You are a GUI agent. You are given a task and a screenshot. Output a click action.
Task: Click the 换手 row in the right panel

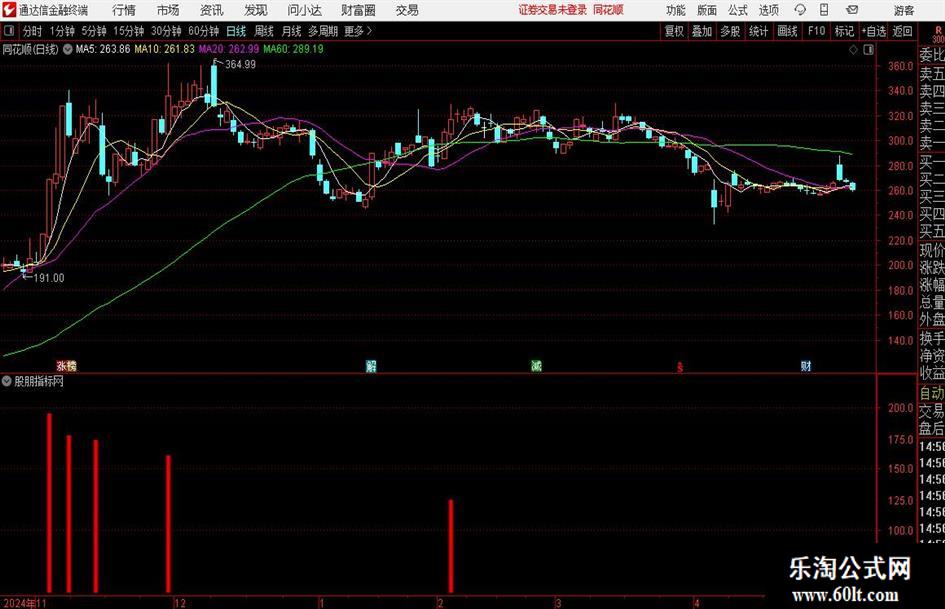point(932,339)
